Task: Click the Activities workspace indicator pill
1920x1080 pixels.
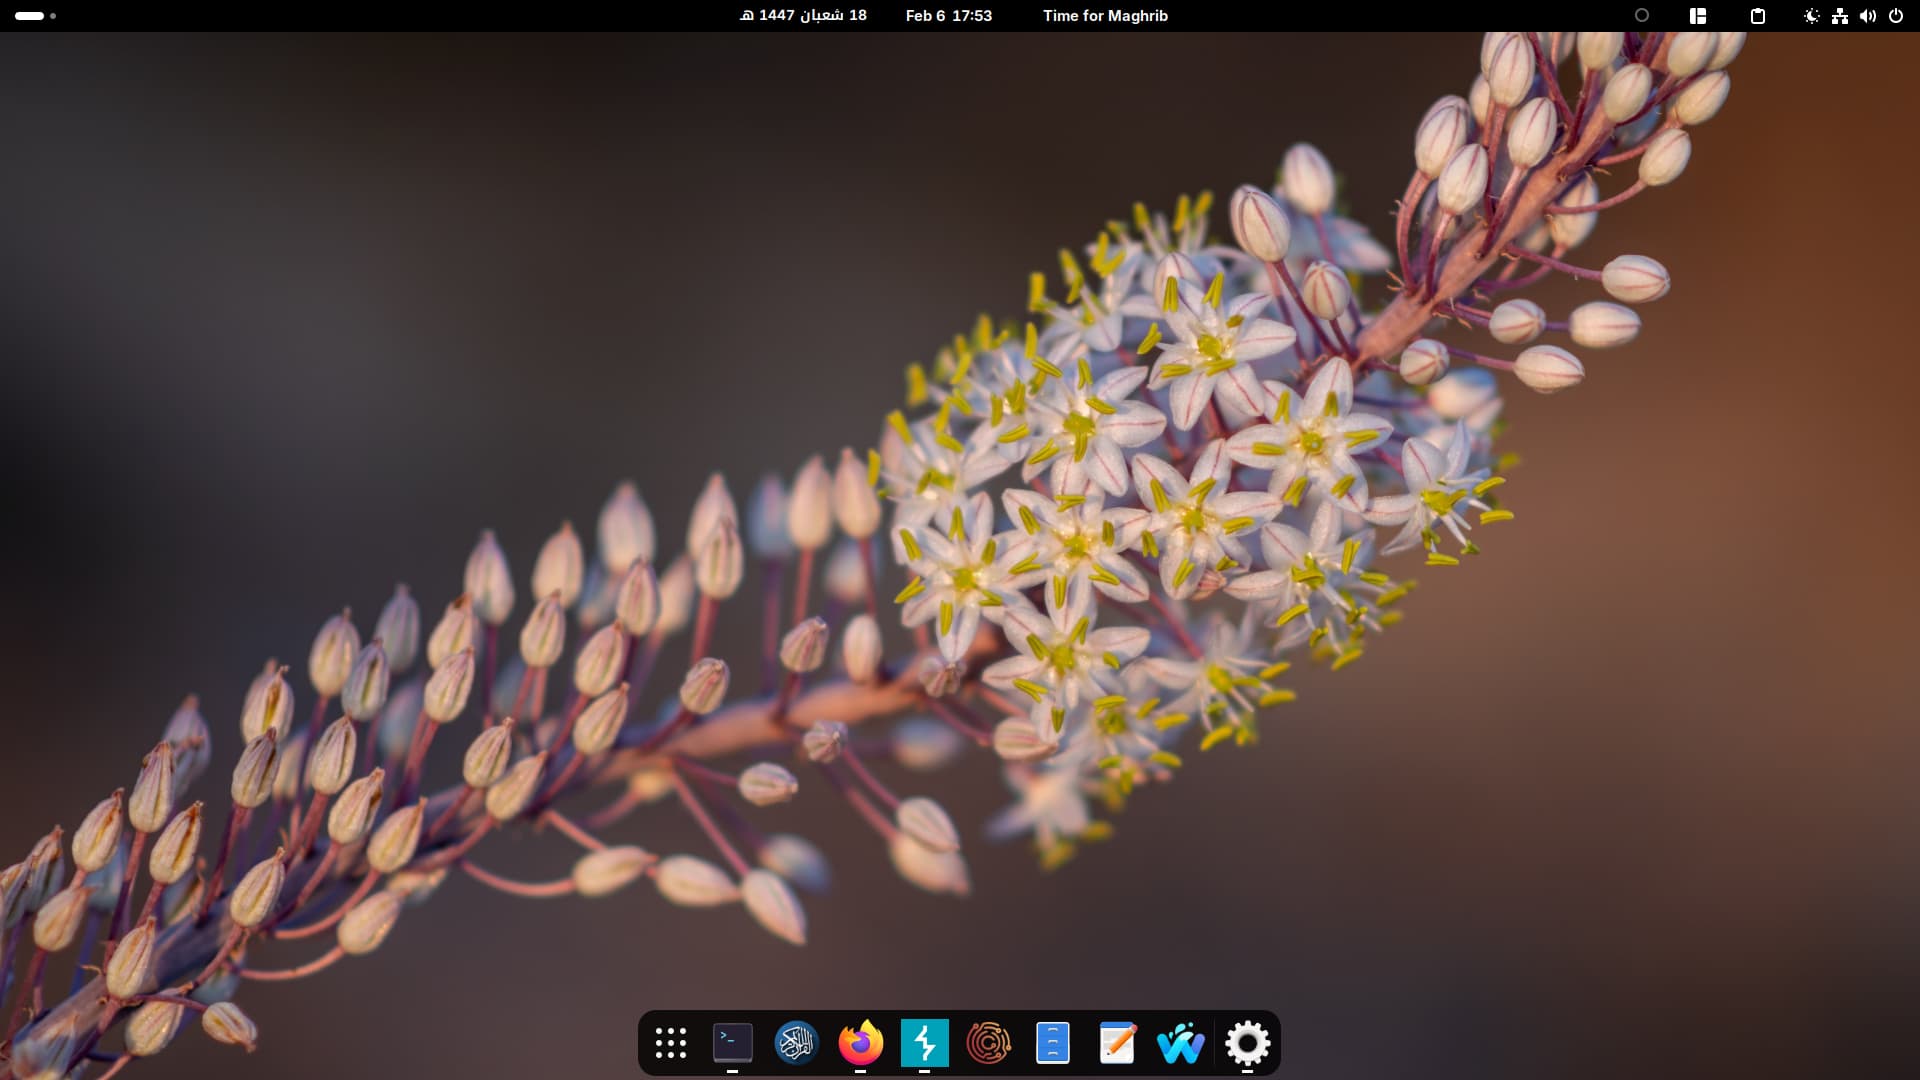Action: point(30,16)
